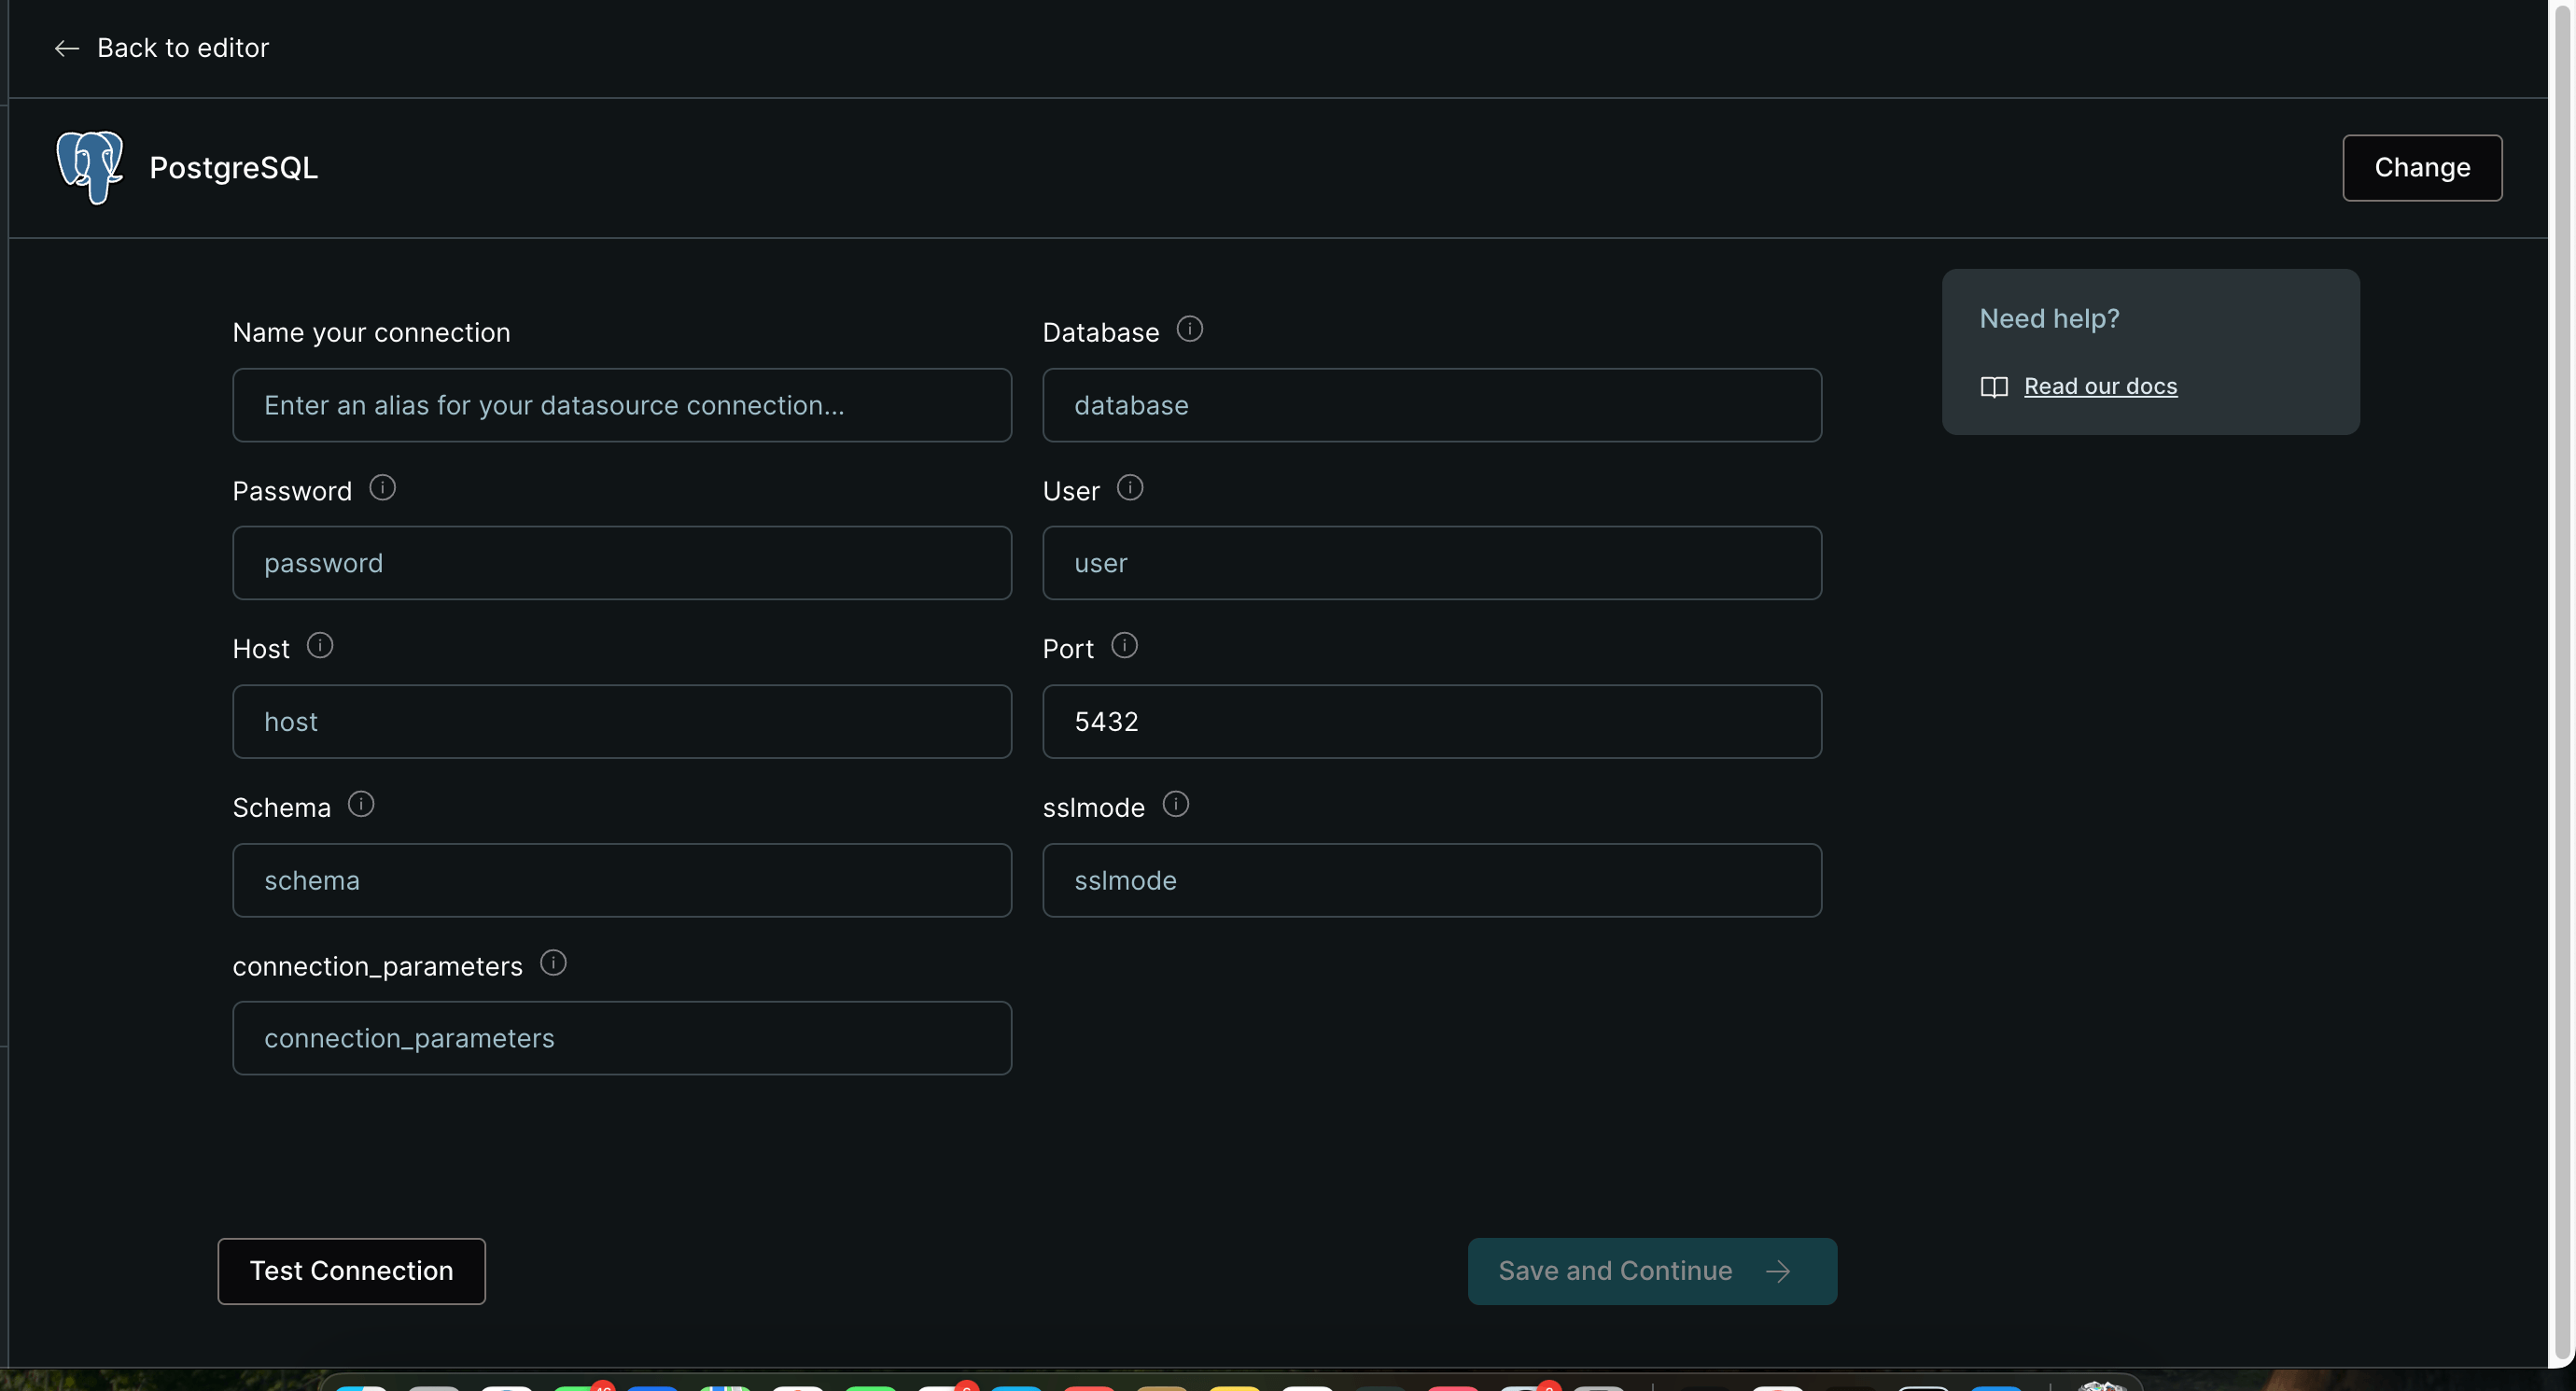Click the info icon next to Host

(x=319, y=646)
